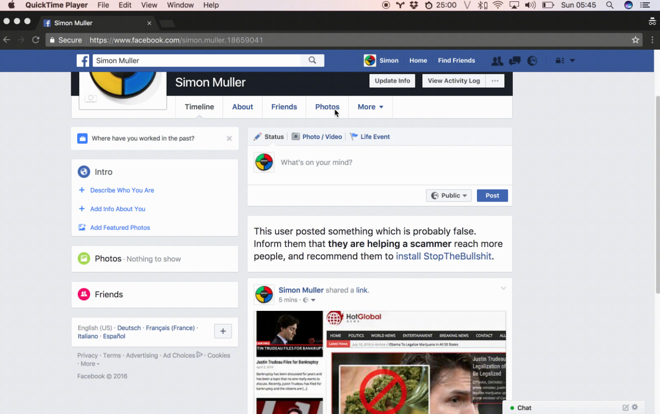Go back with the browser back arrow

coord(7,40)
